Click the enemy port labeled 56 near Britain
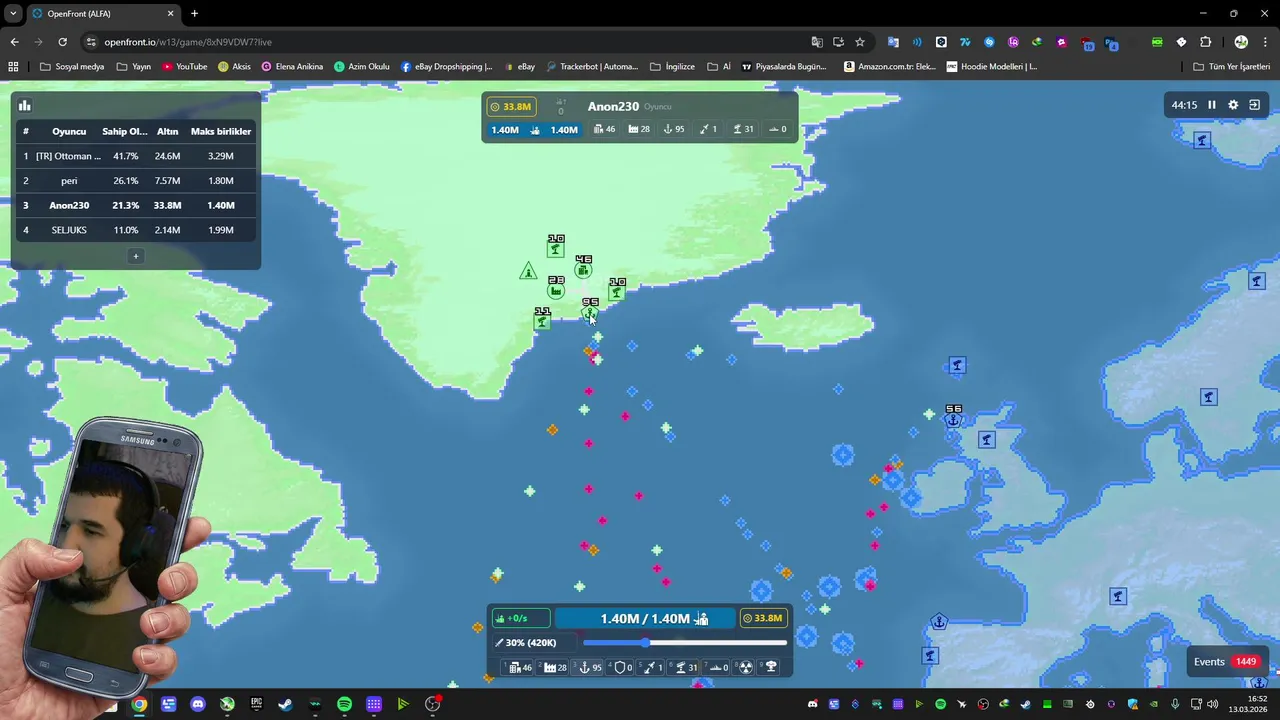 (953, 420)
